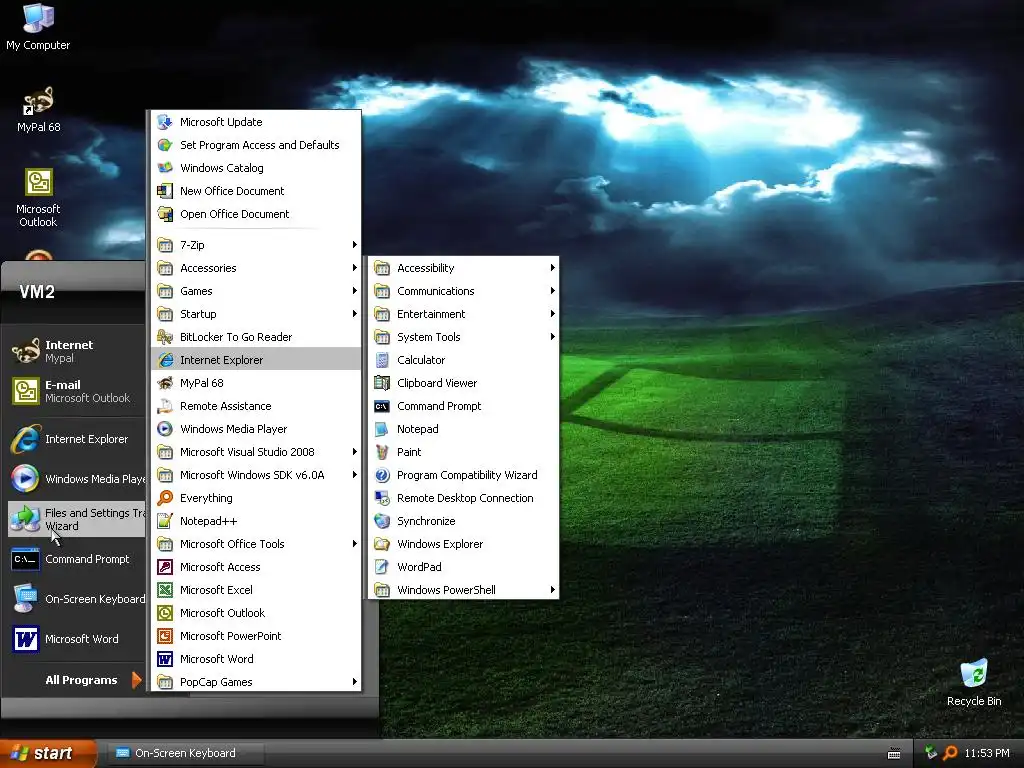
Task: Open Command Prompt in Start menu left pane
Action: [76, 559]
